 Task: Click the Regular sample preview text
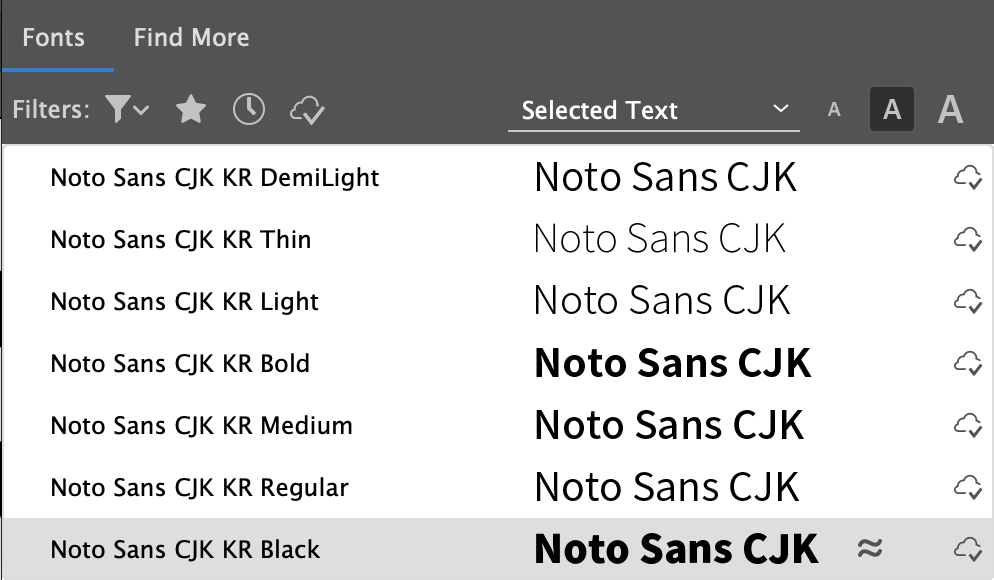[x=667, y=487]
